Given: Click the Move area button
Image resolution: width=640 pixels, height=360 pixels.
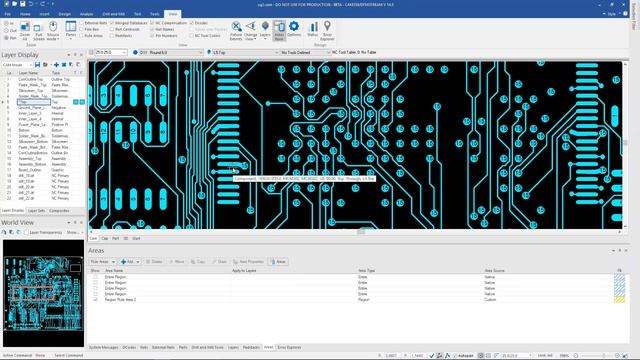Looking at the screenshot, I should click(x=177, y=261).
